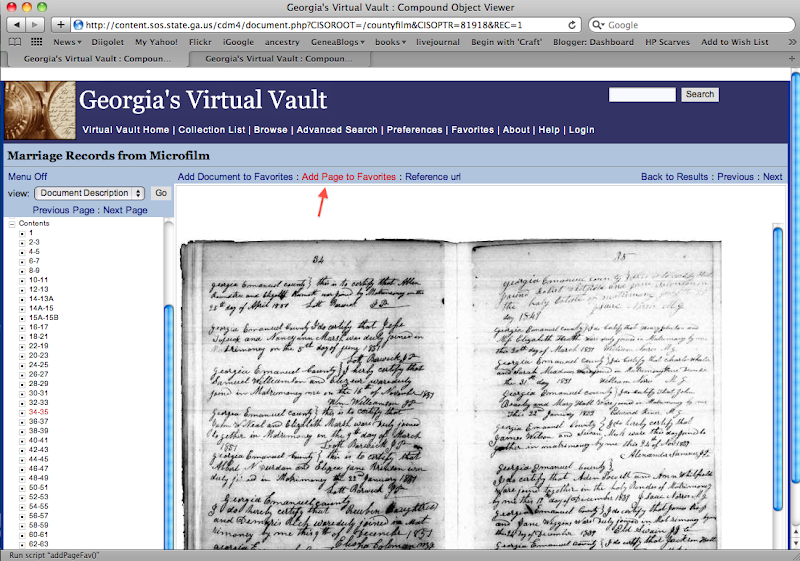800x561 pixels.
Task: Open the Blogger: Dashboard bookmark
Action: (x=593, y=42)
